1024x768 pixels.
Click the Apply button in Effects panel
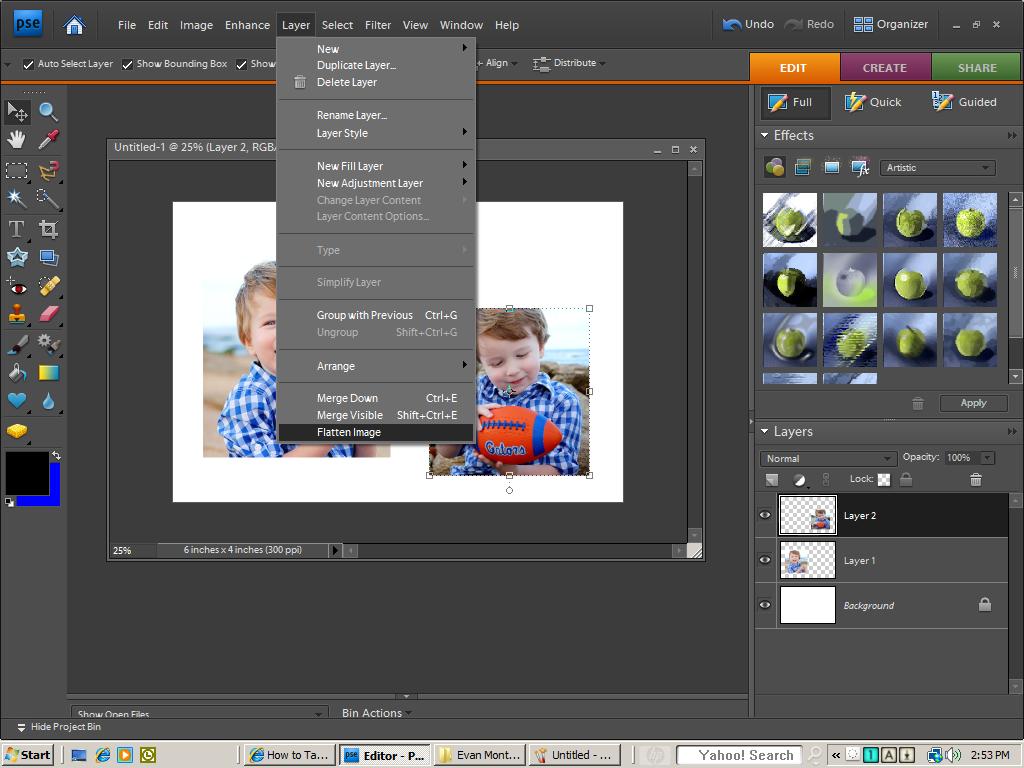click(x=972, y=403)
